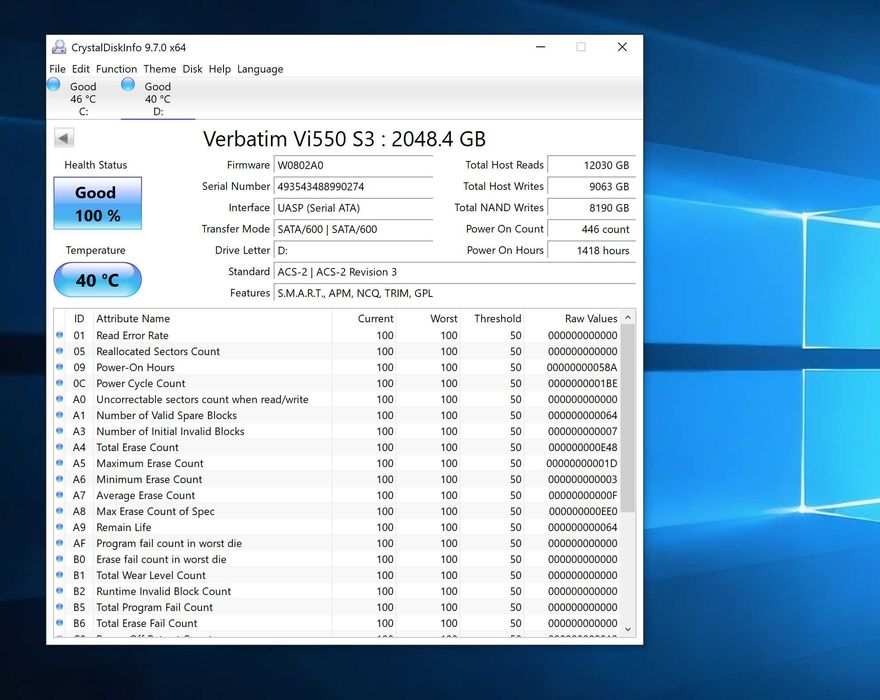
Task: Select the Max Erase Count of Spec row
Action: (x=337, y=511)
